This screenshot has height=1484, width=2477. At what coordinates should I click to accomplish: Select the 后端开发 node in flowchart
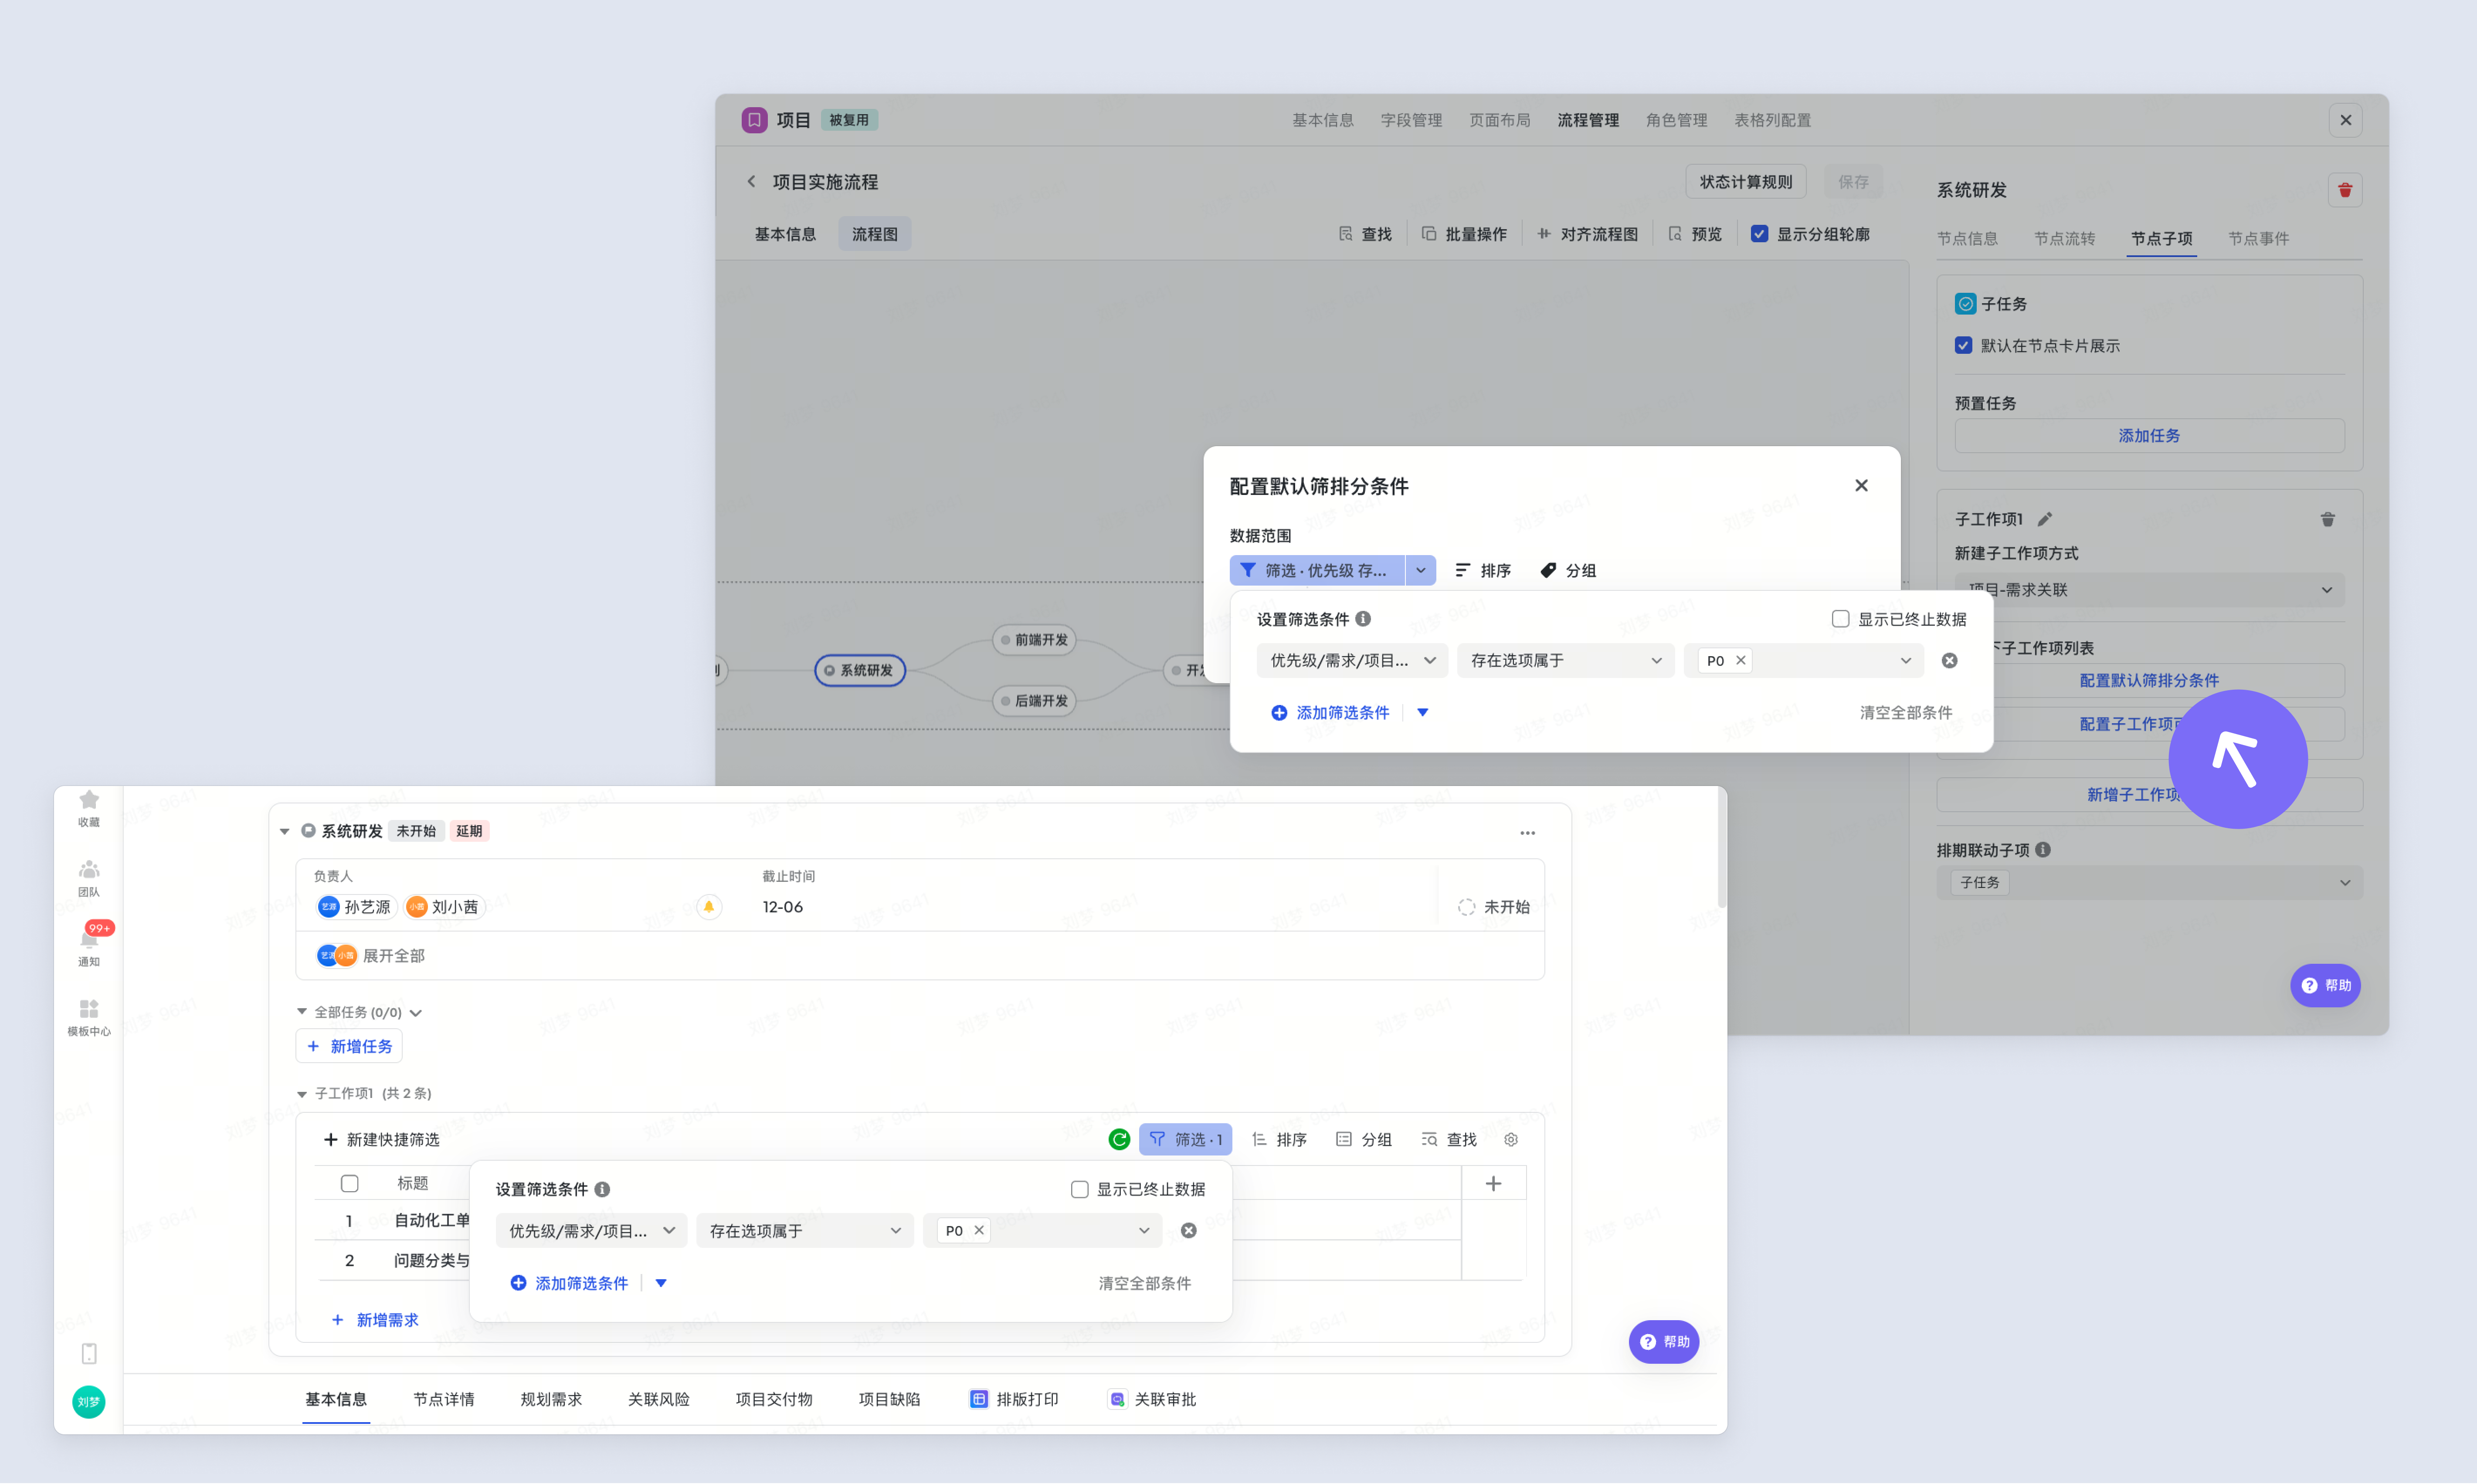[1034, 701]
